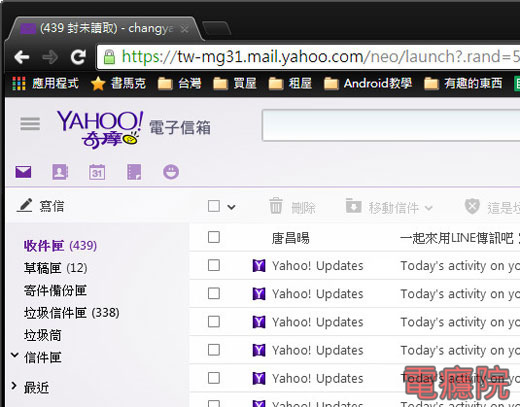520x407 pixels.
Task: Open the Mail envelope icon
Action: (23, 172)
